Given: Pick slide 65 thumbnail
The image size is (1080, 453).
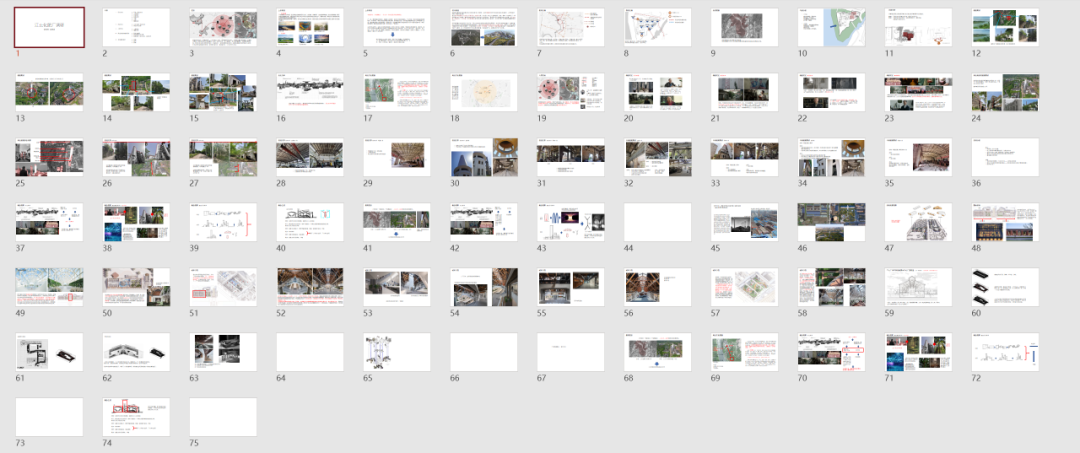Looking at the screenshot, I should 397,352.
